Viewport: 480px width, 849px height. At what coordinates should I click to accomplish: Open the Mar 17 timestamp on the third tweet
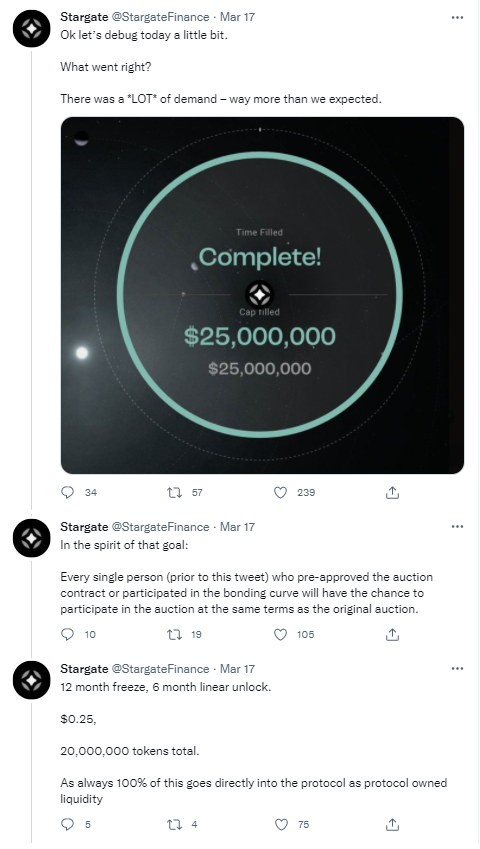tap(237, 669)
